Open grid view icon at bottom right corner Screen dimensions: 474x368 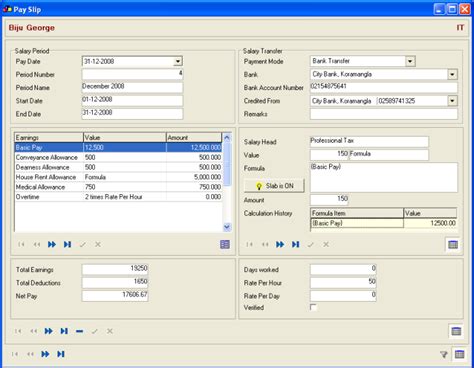459,354
